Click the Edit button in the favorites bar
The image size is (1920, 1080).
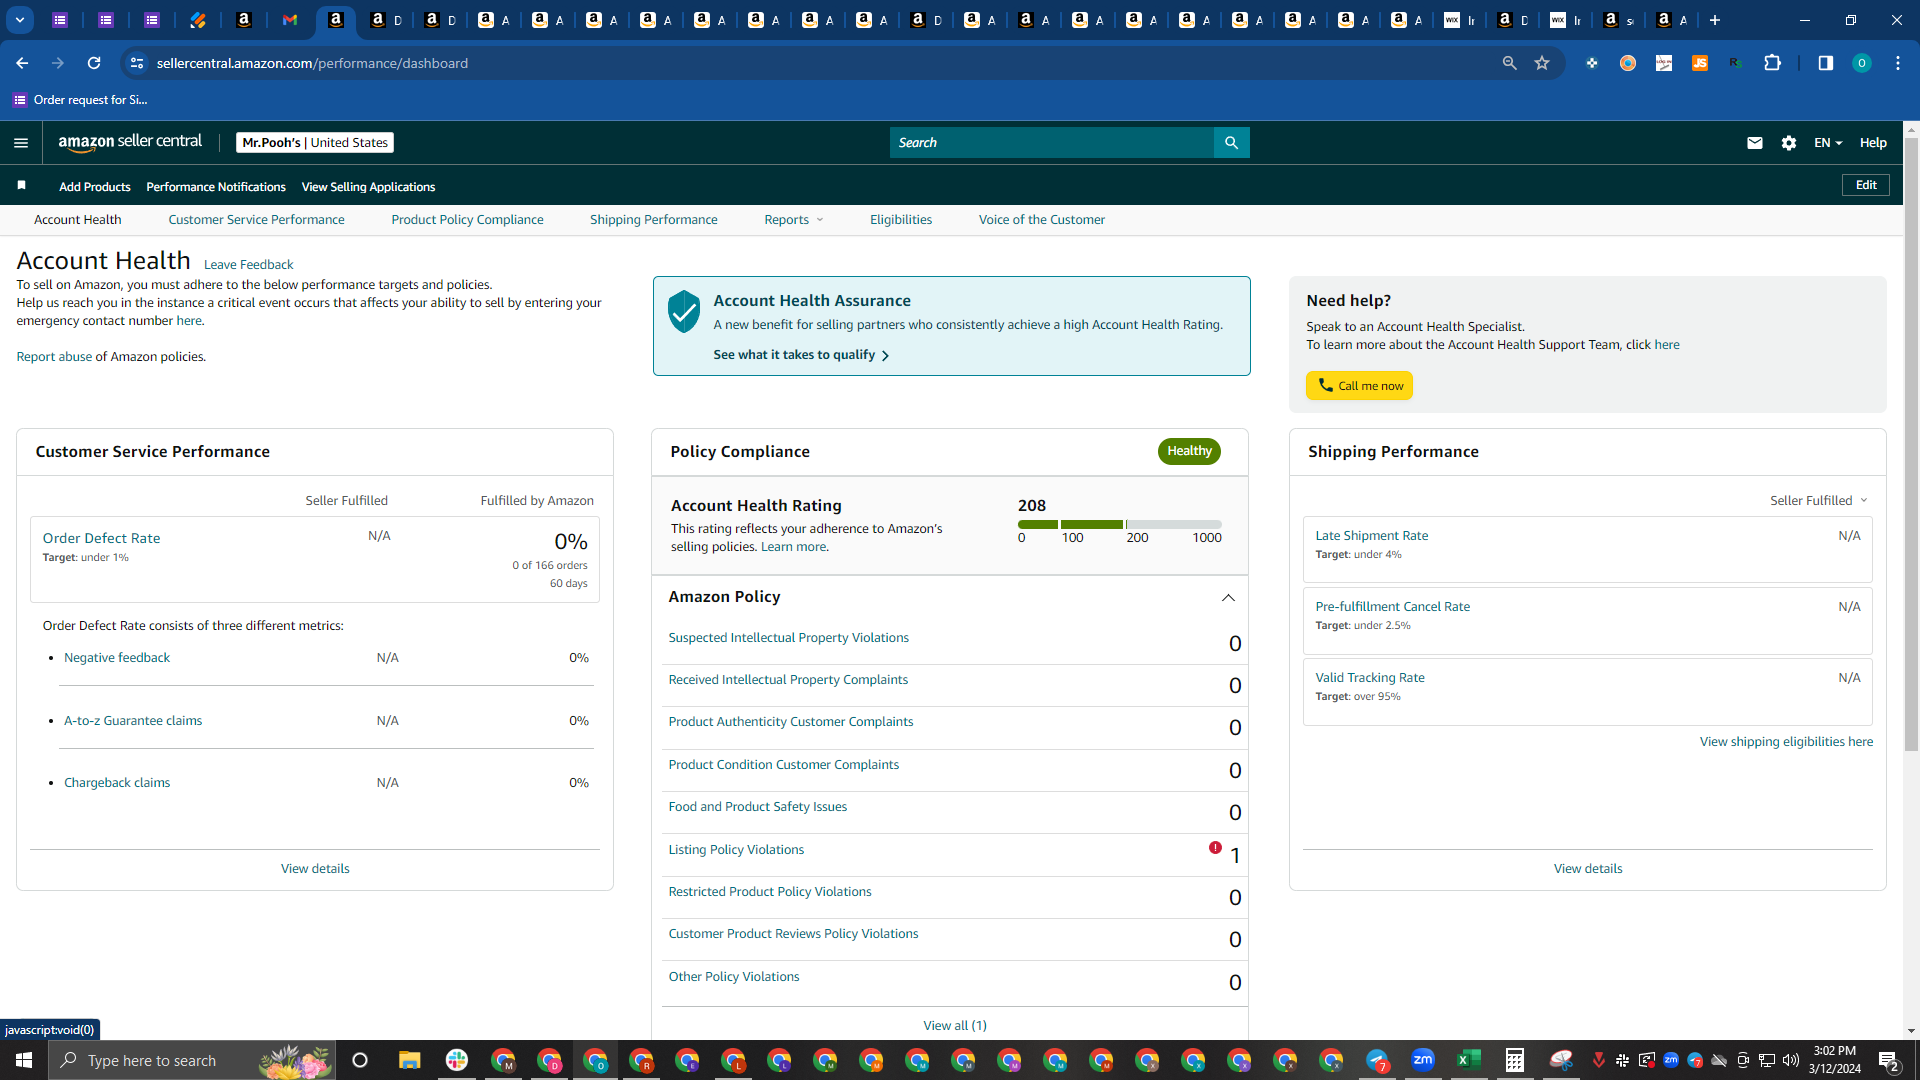click(1866, 185)
